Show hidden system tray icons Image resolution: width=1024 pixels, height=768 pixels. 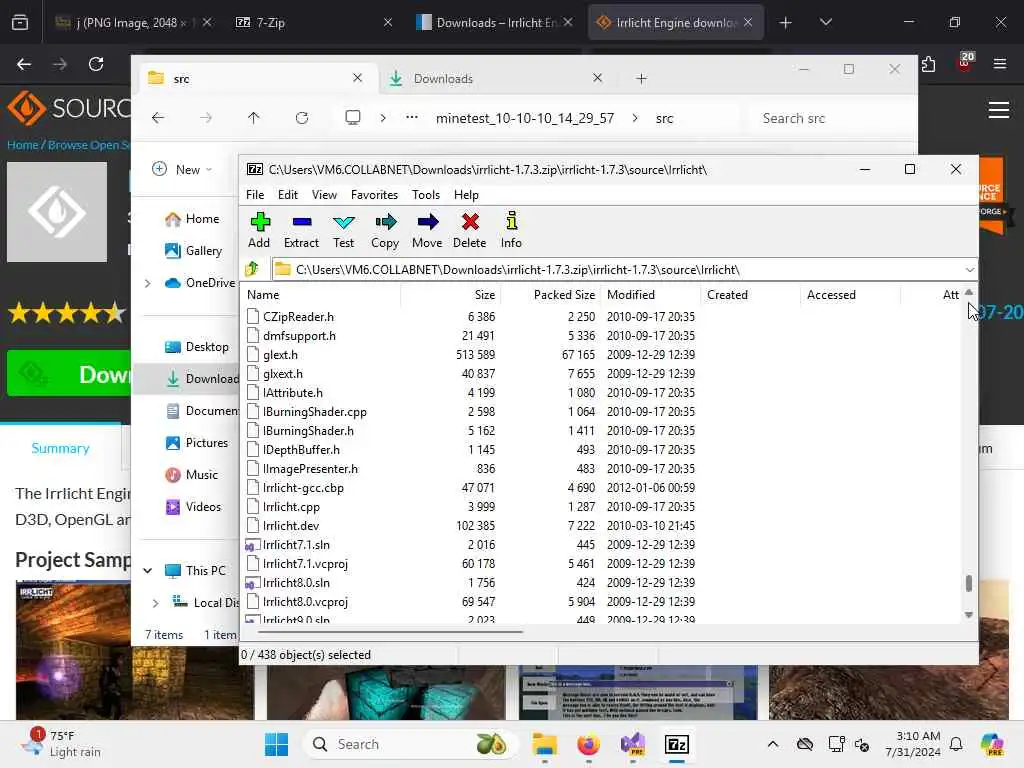tap(773, 744)
